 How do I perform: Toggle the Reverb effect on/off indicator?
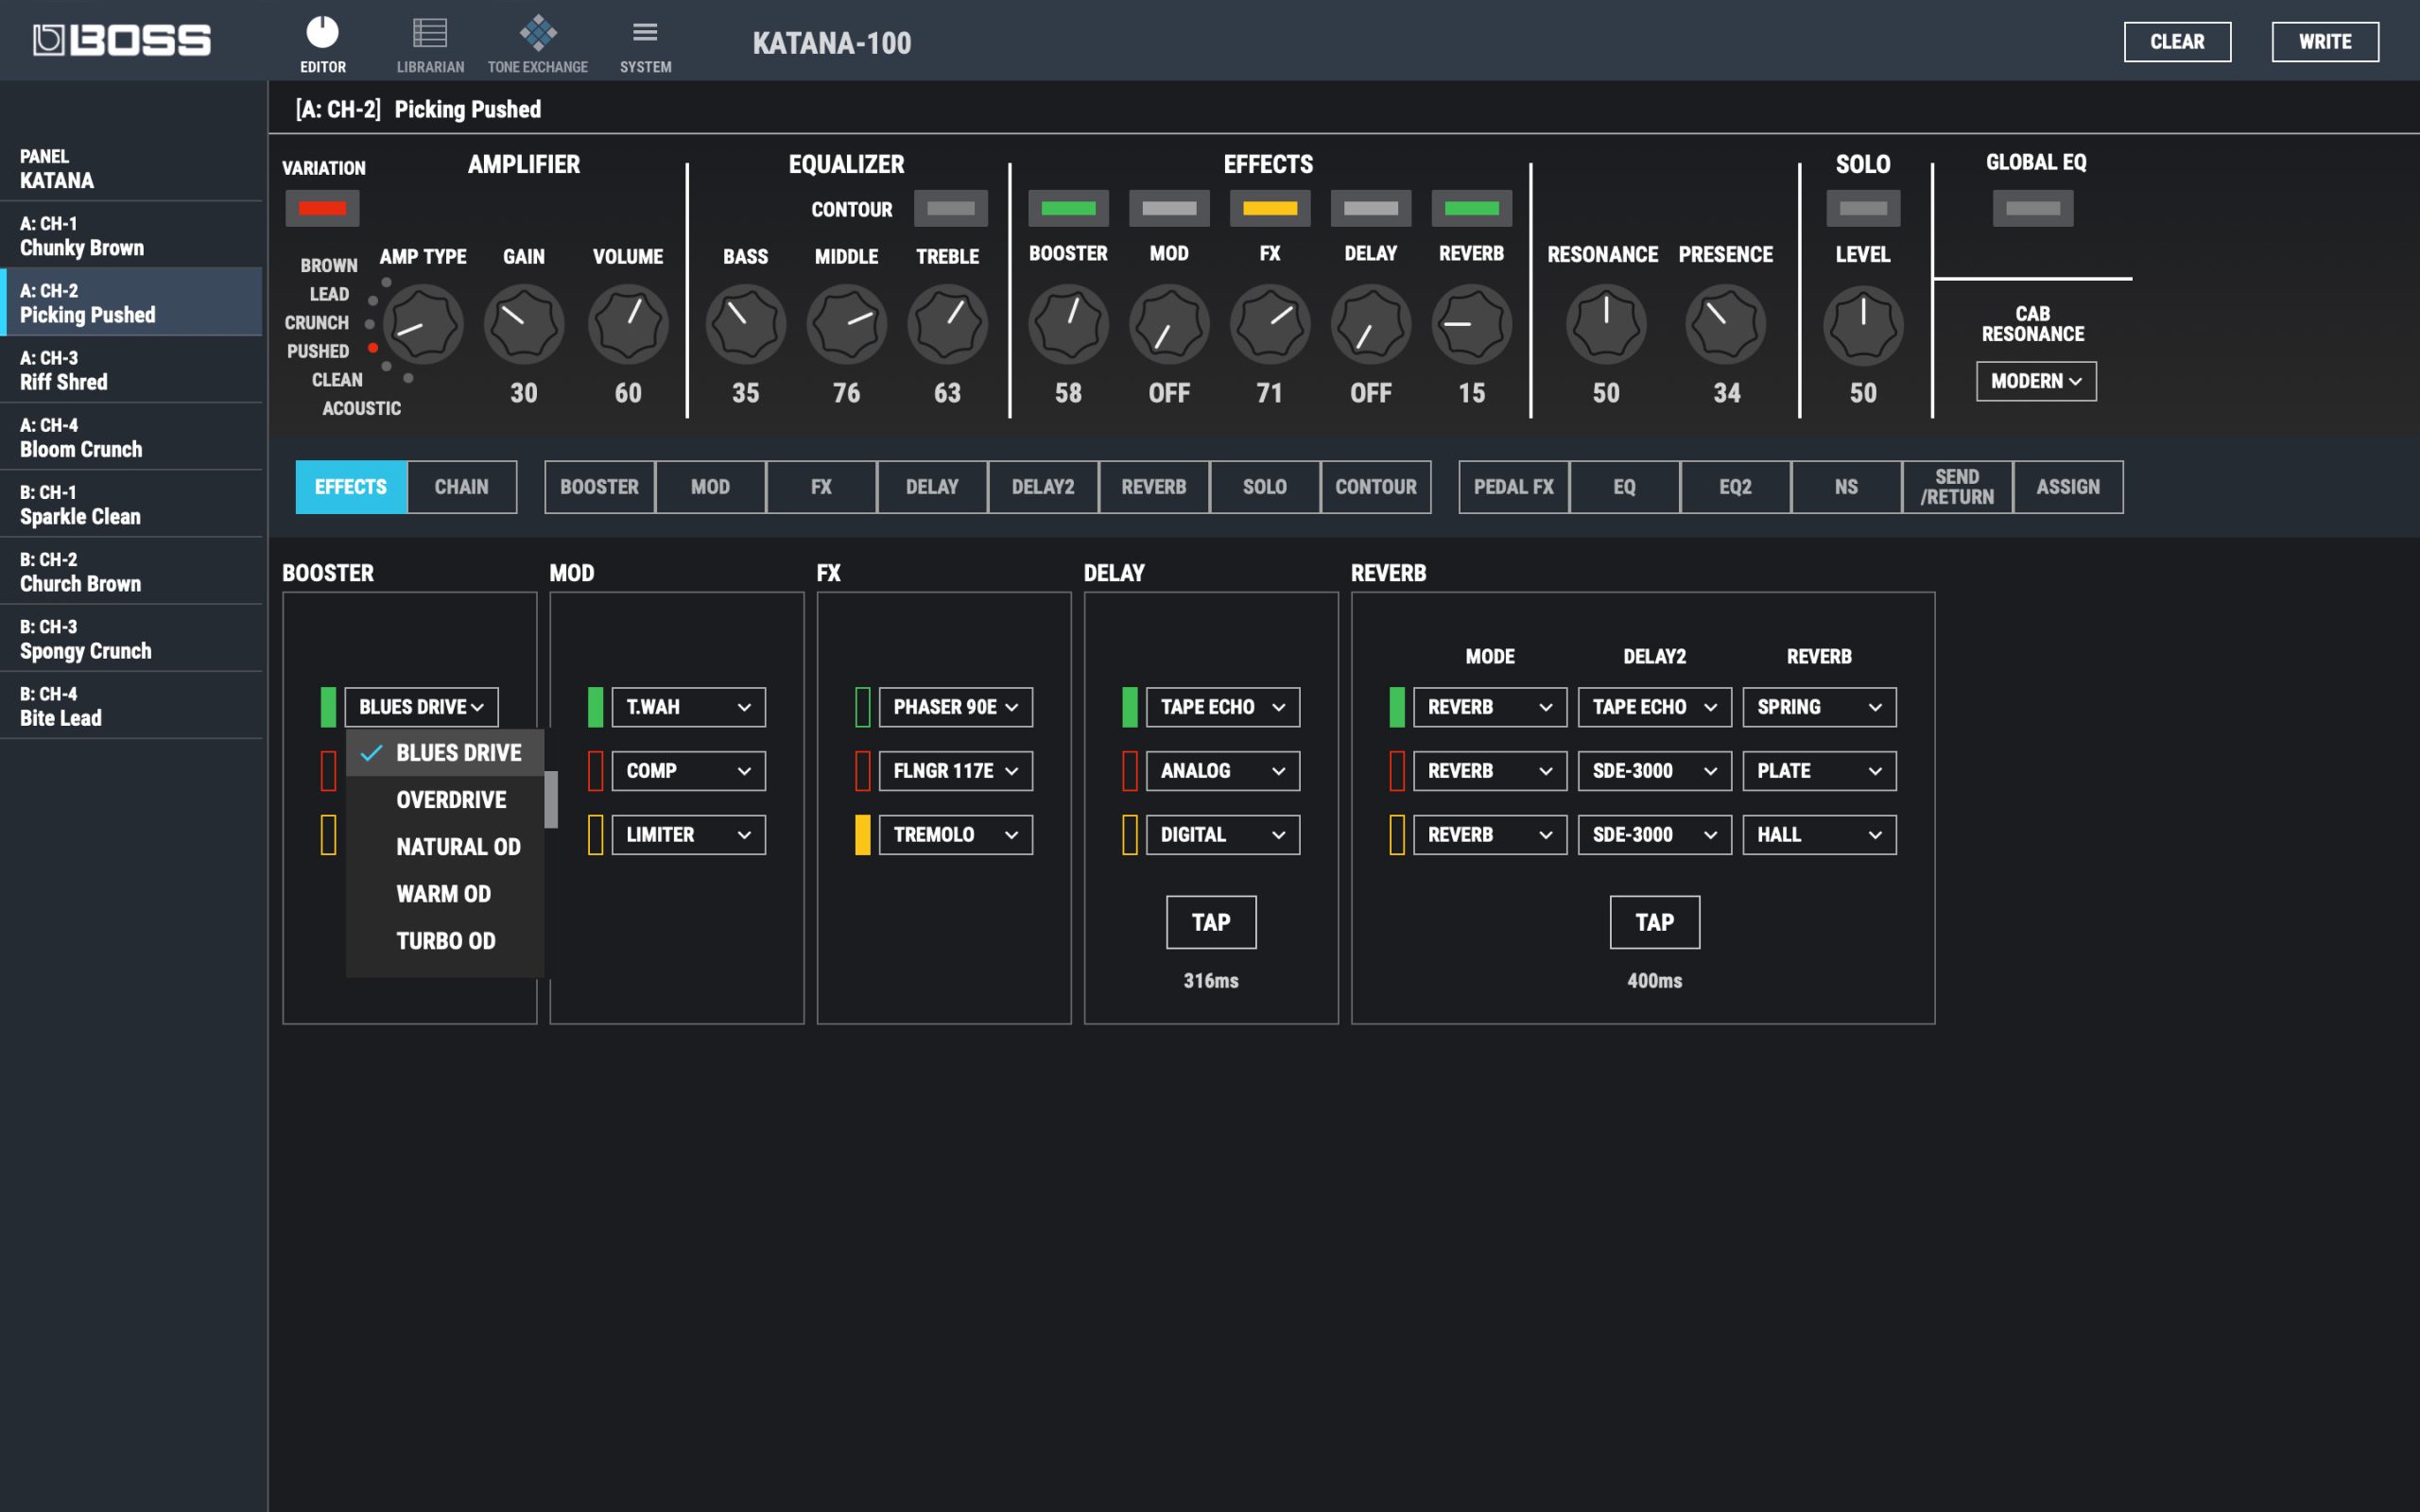tap(1472, 208)
